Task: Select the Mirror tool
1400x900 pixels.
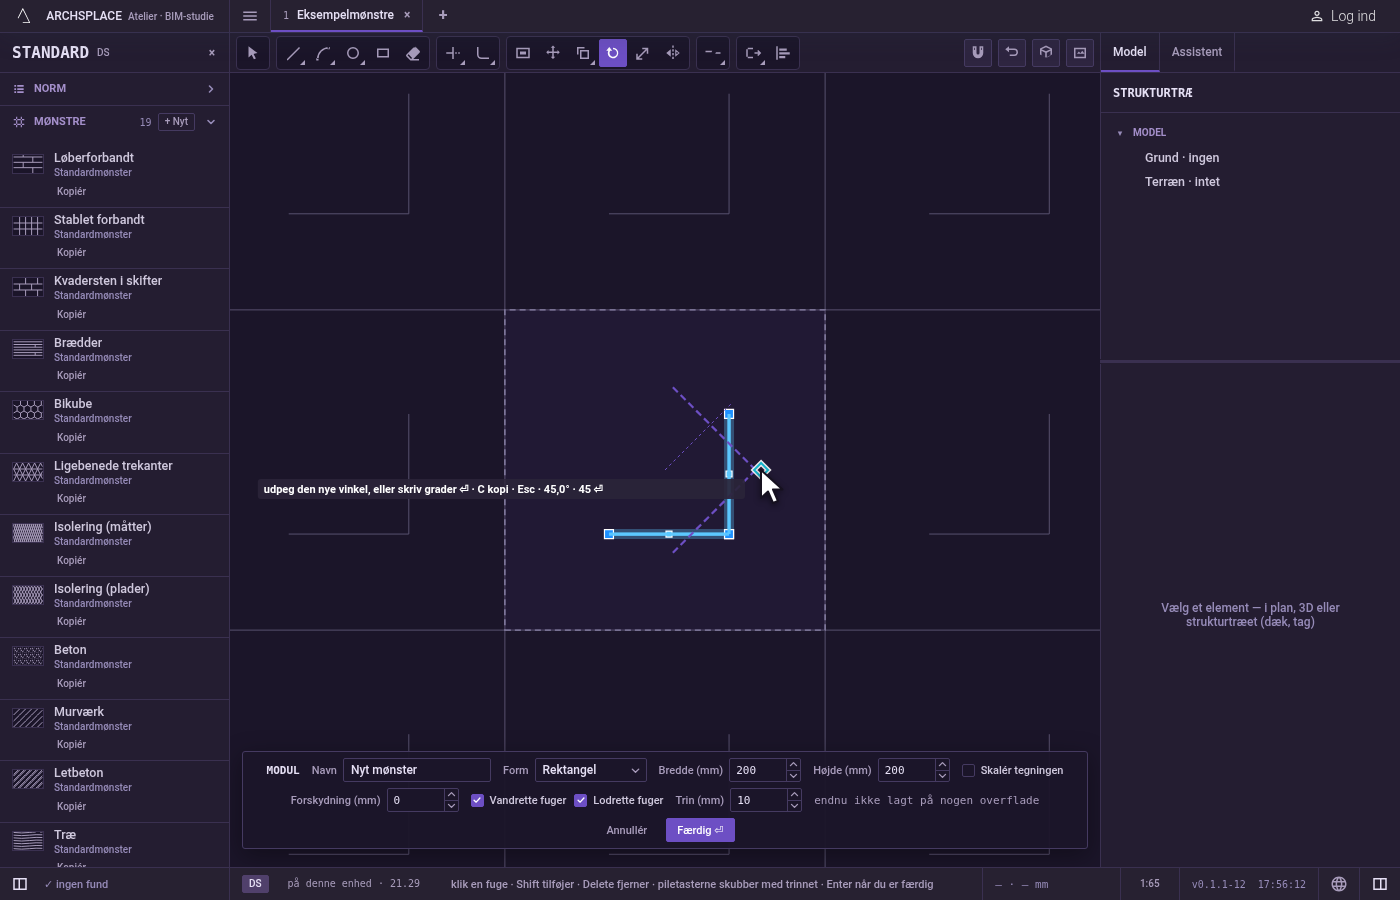Action: [673, 53]
